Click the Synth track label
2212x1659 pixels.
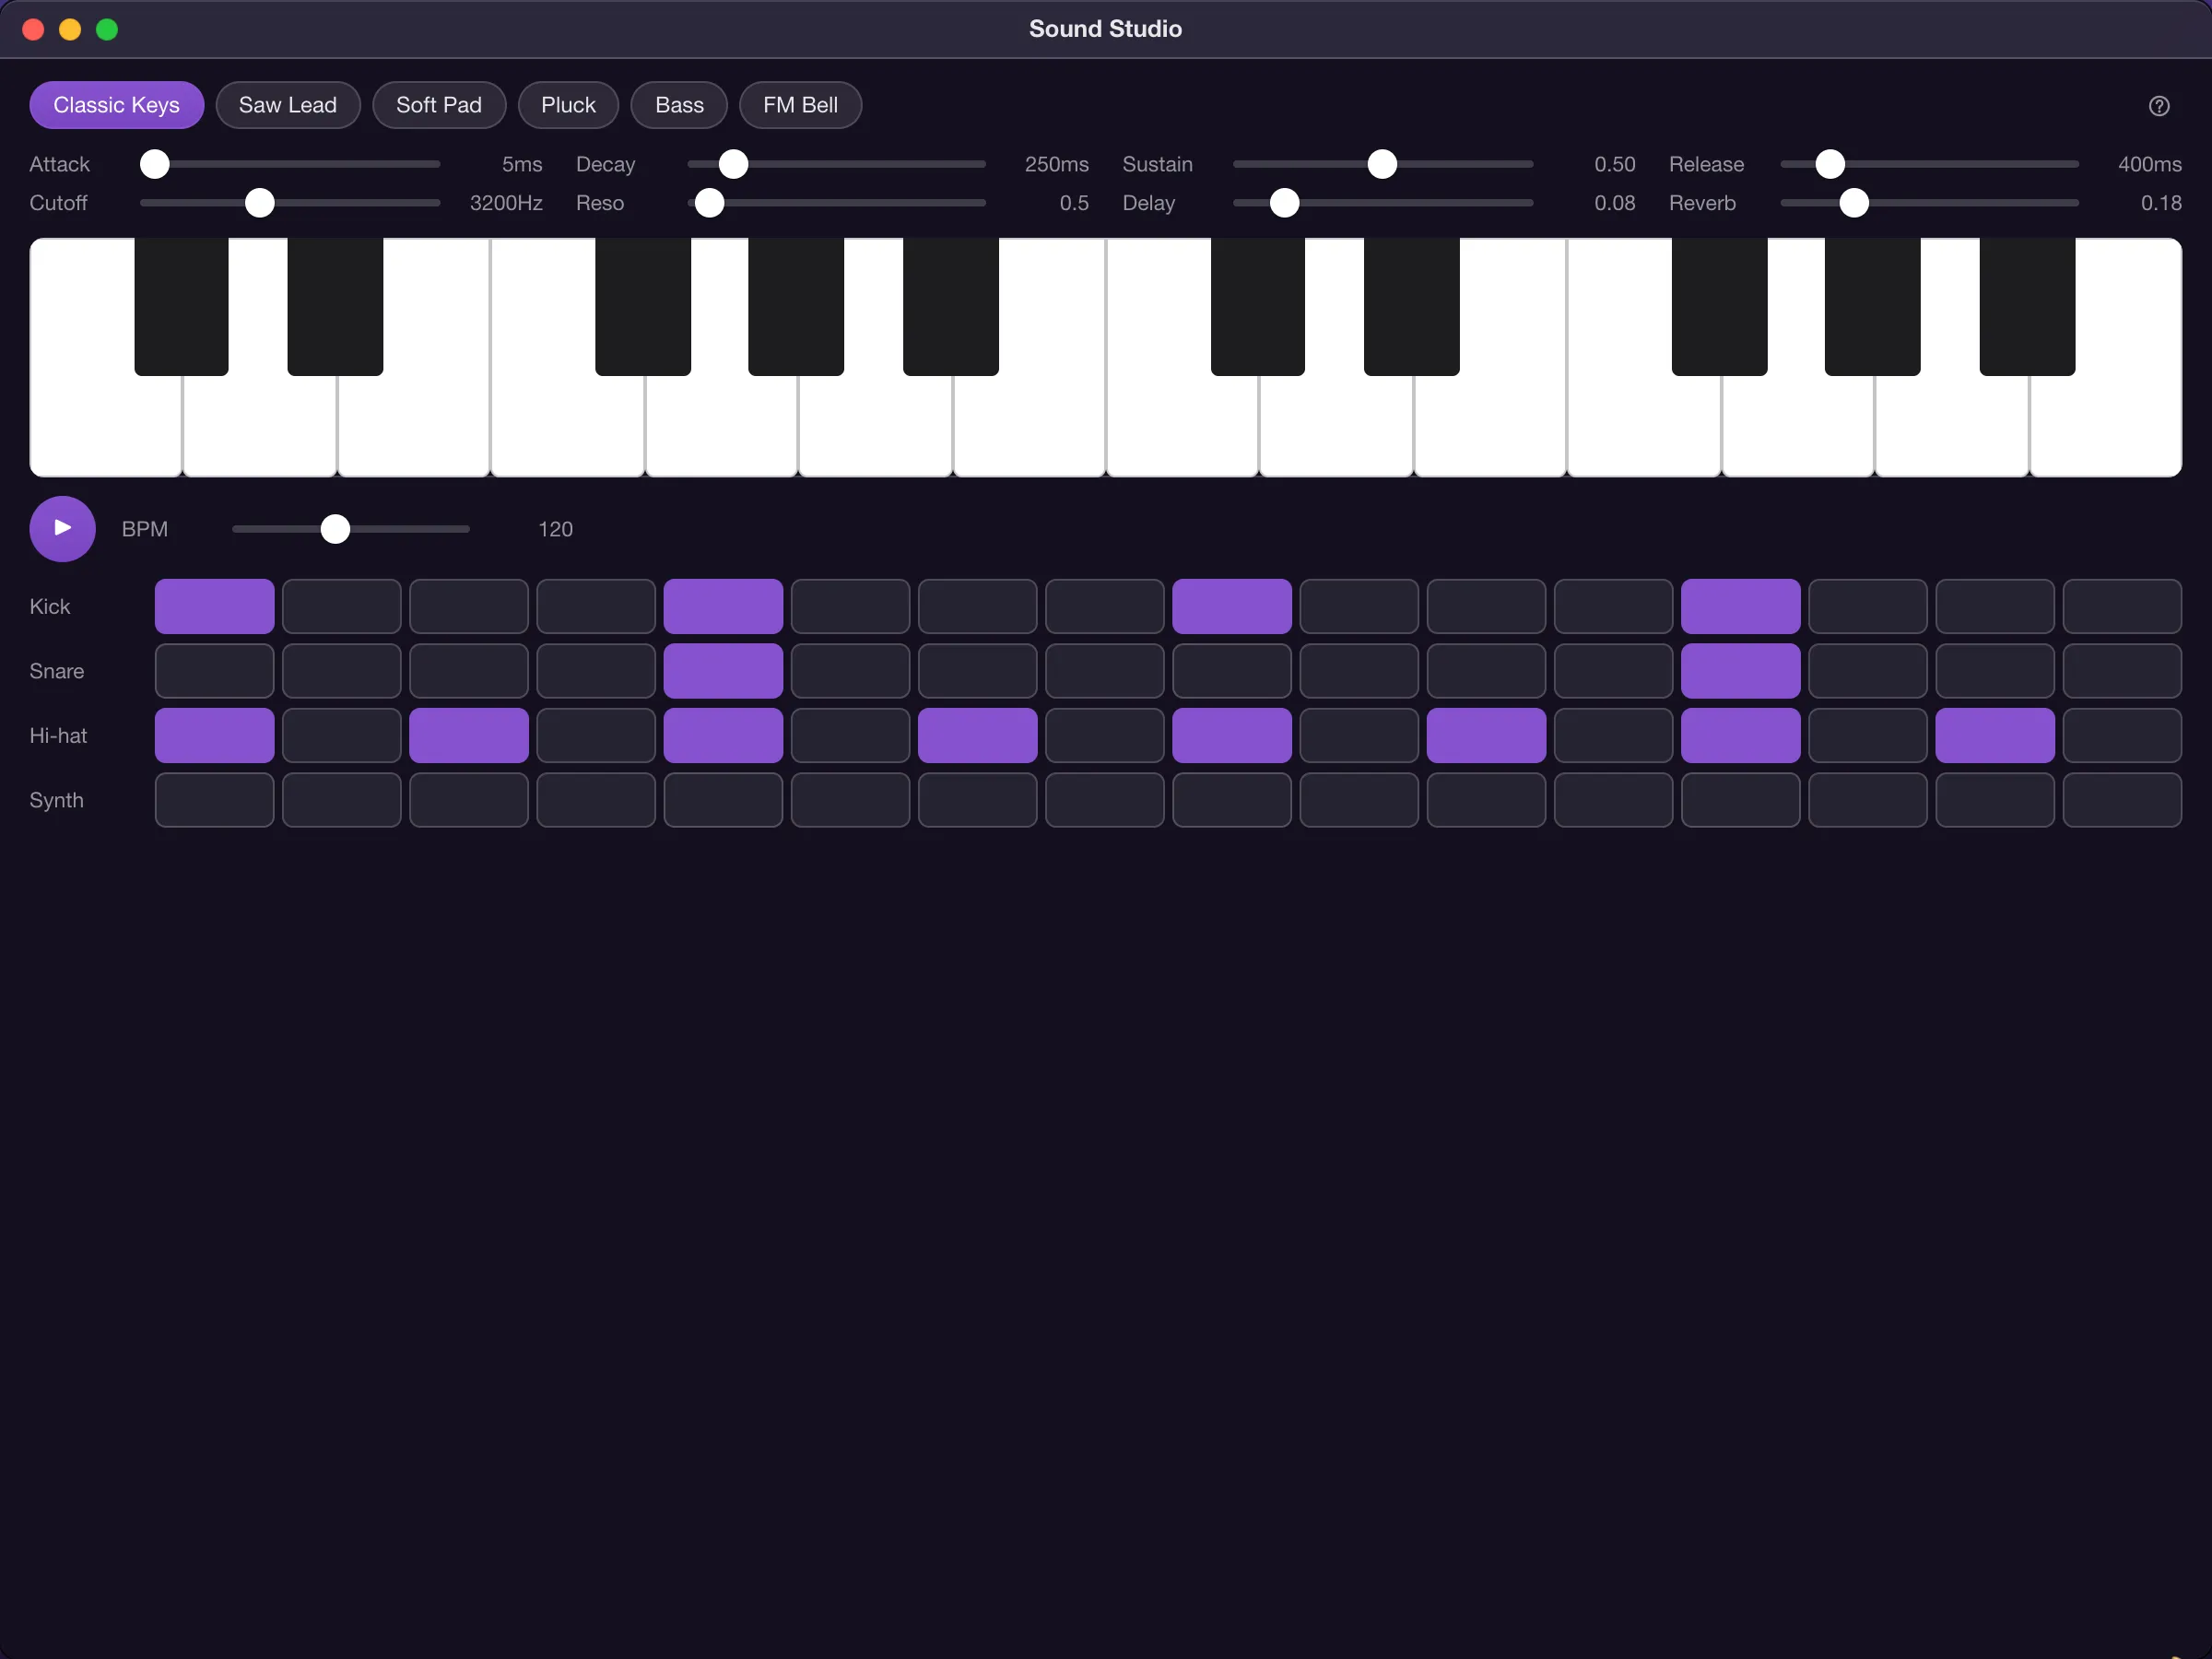56,800
